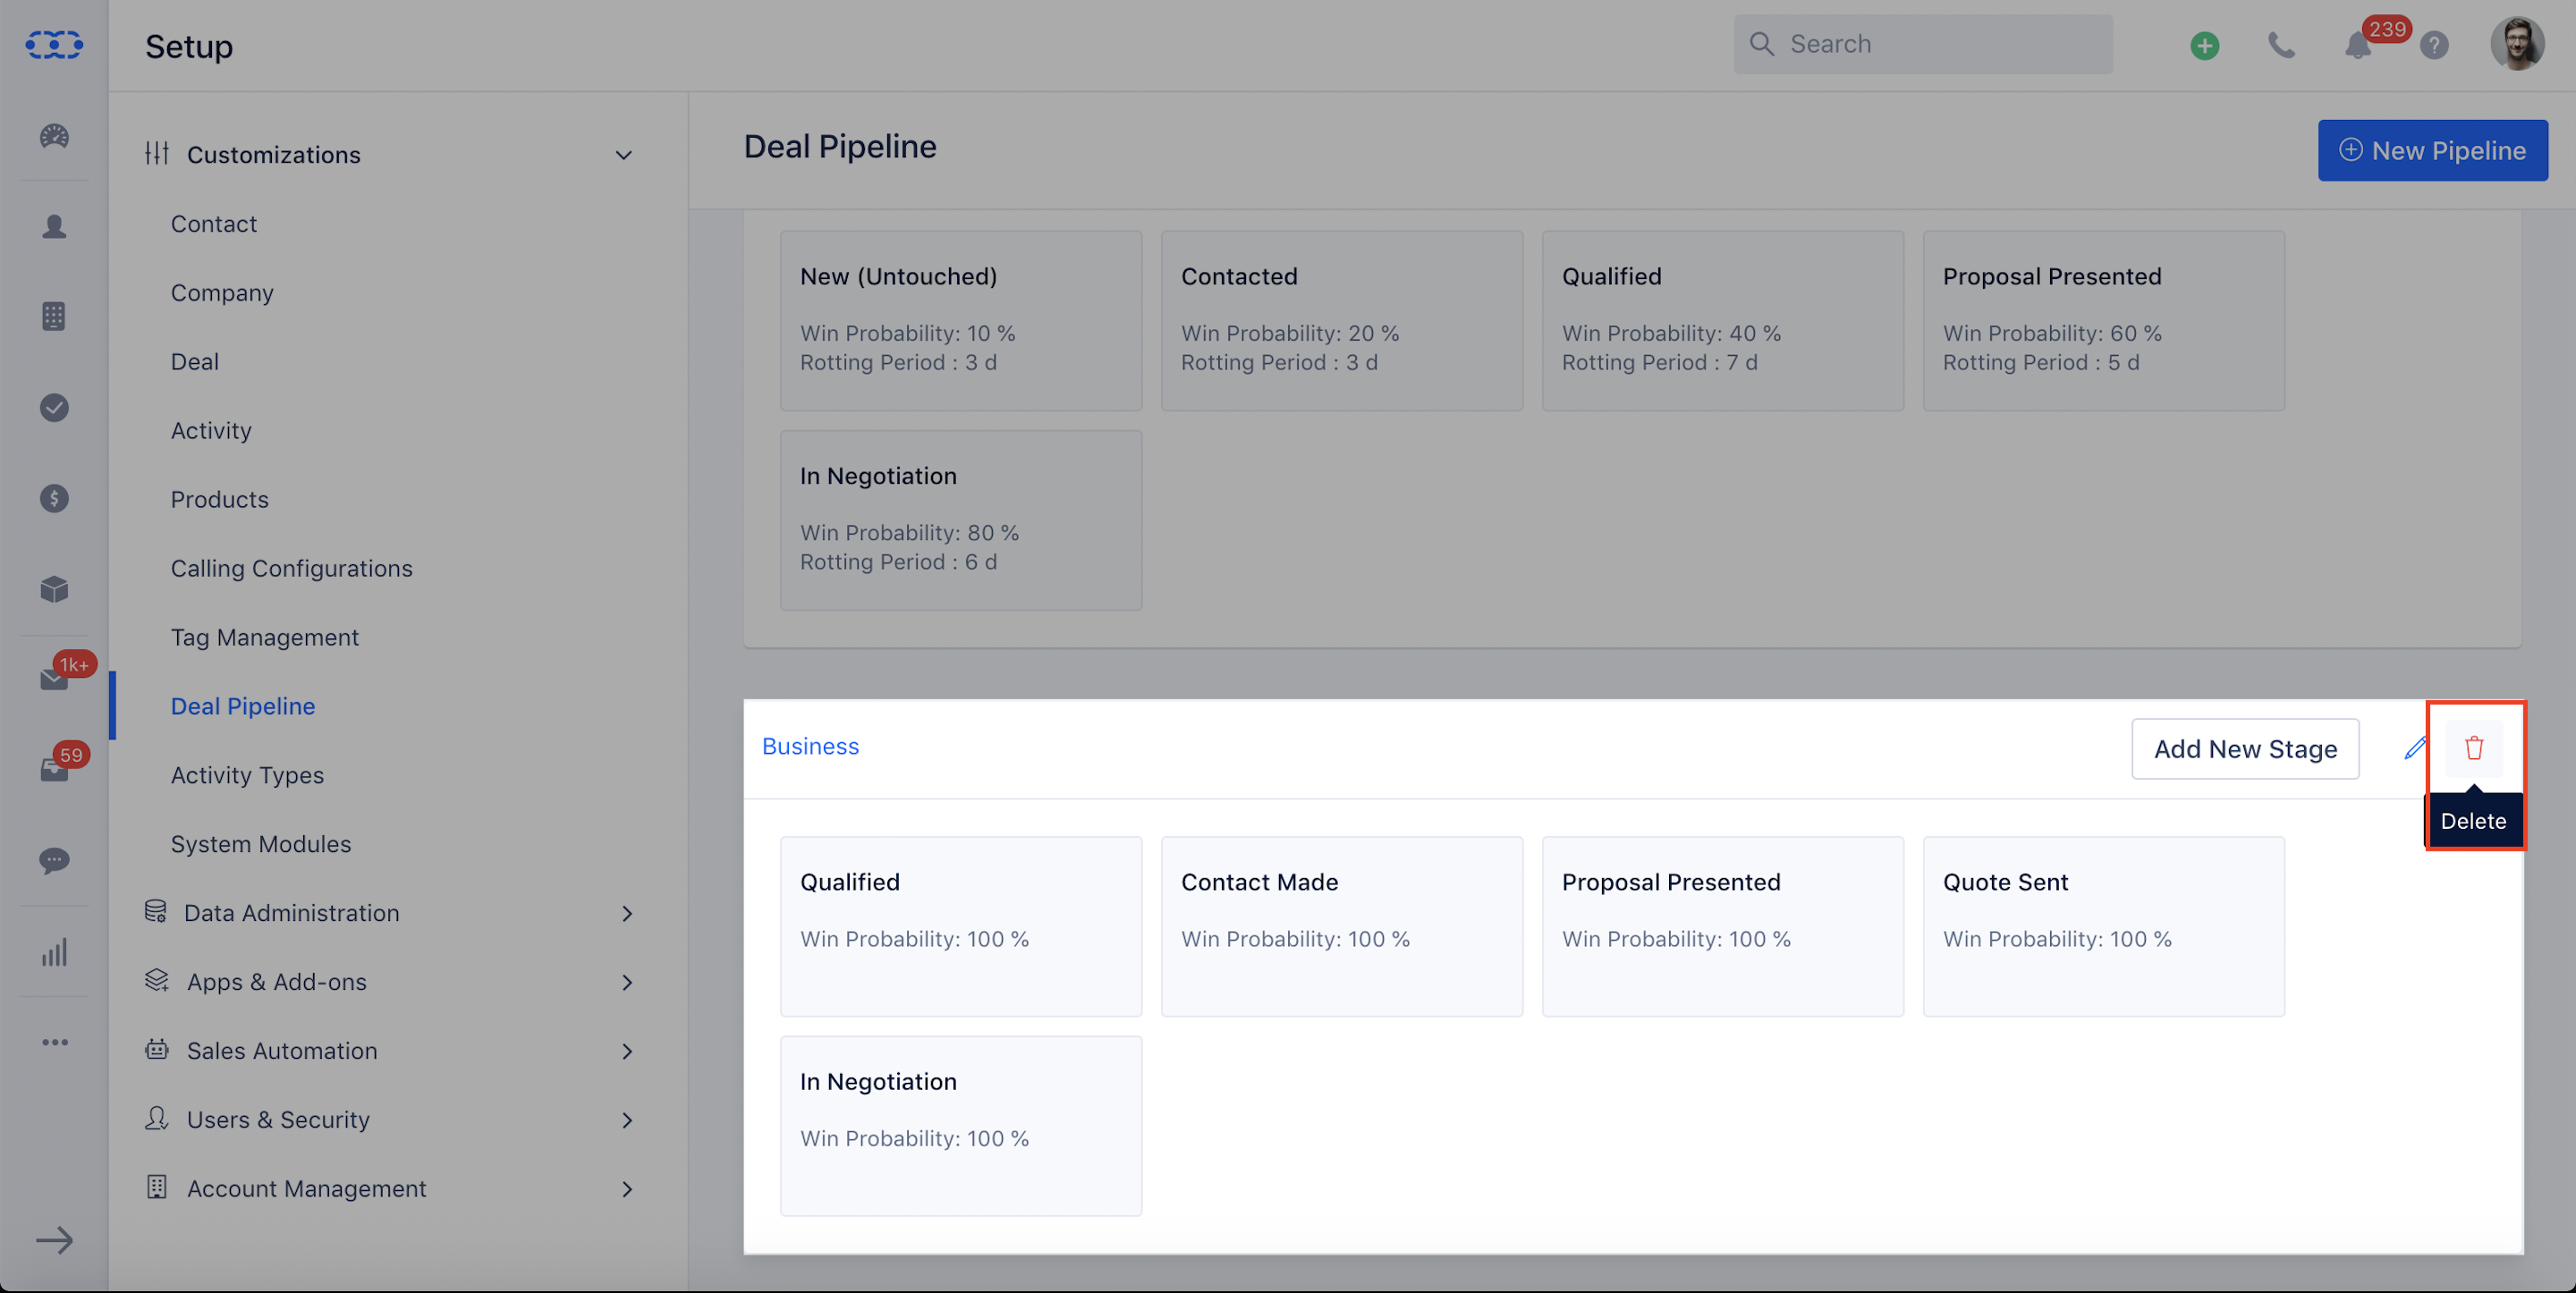Viewport: 2576px width, 1293px height.
Task: Click the Customizations sliders icon
Action: (x=156, y=153)
